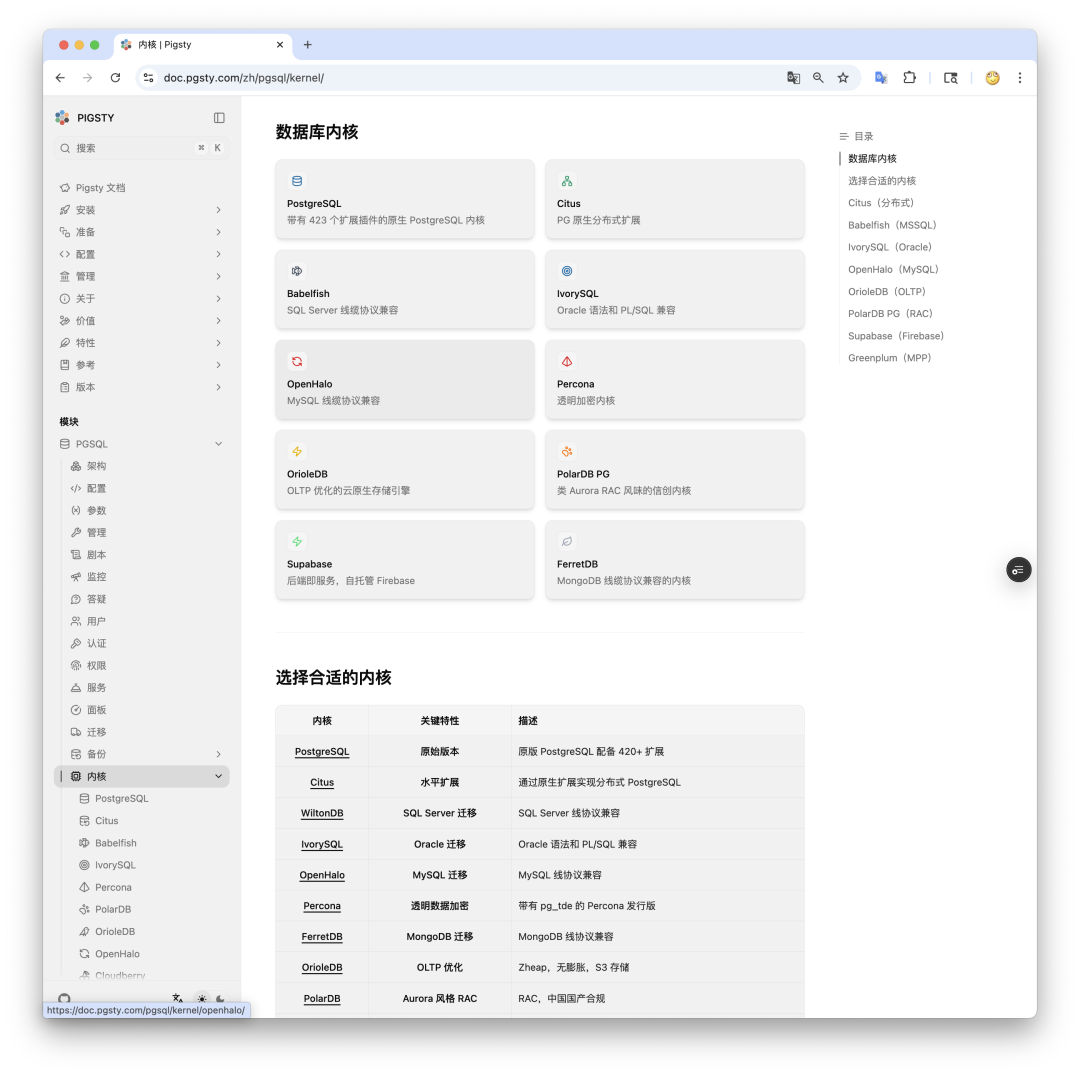1080x1075 pixels.
Task: Open the FerretDB link in the kernel table
Action: [322, 937]
